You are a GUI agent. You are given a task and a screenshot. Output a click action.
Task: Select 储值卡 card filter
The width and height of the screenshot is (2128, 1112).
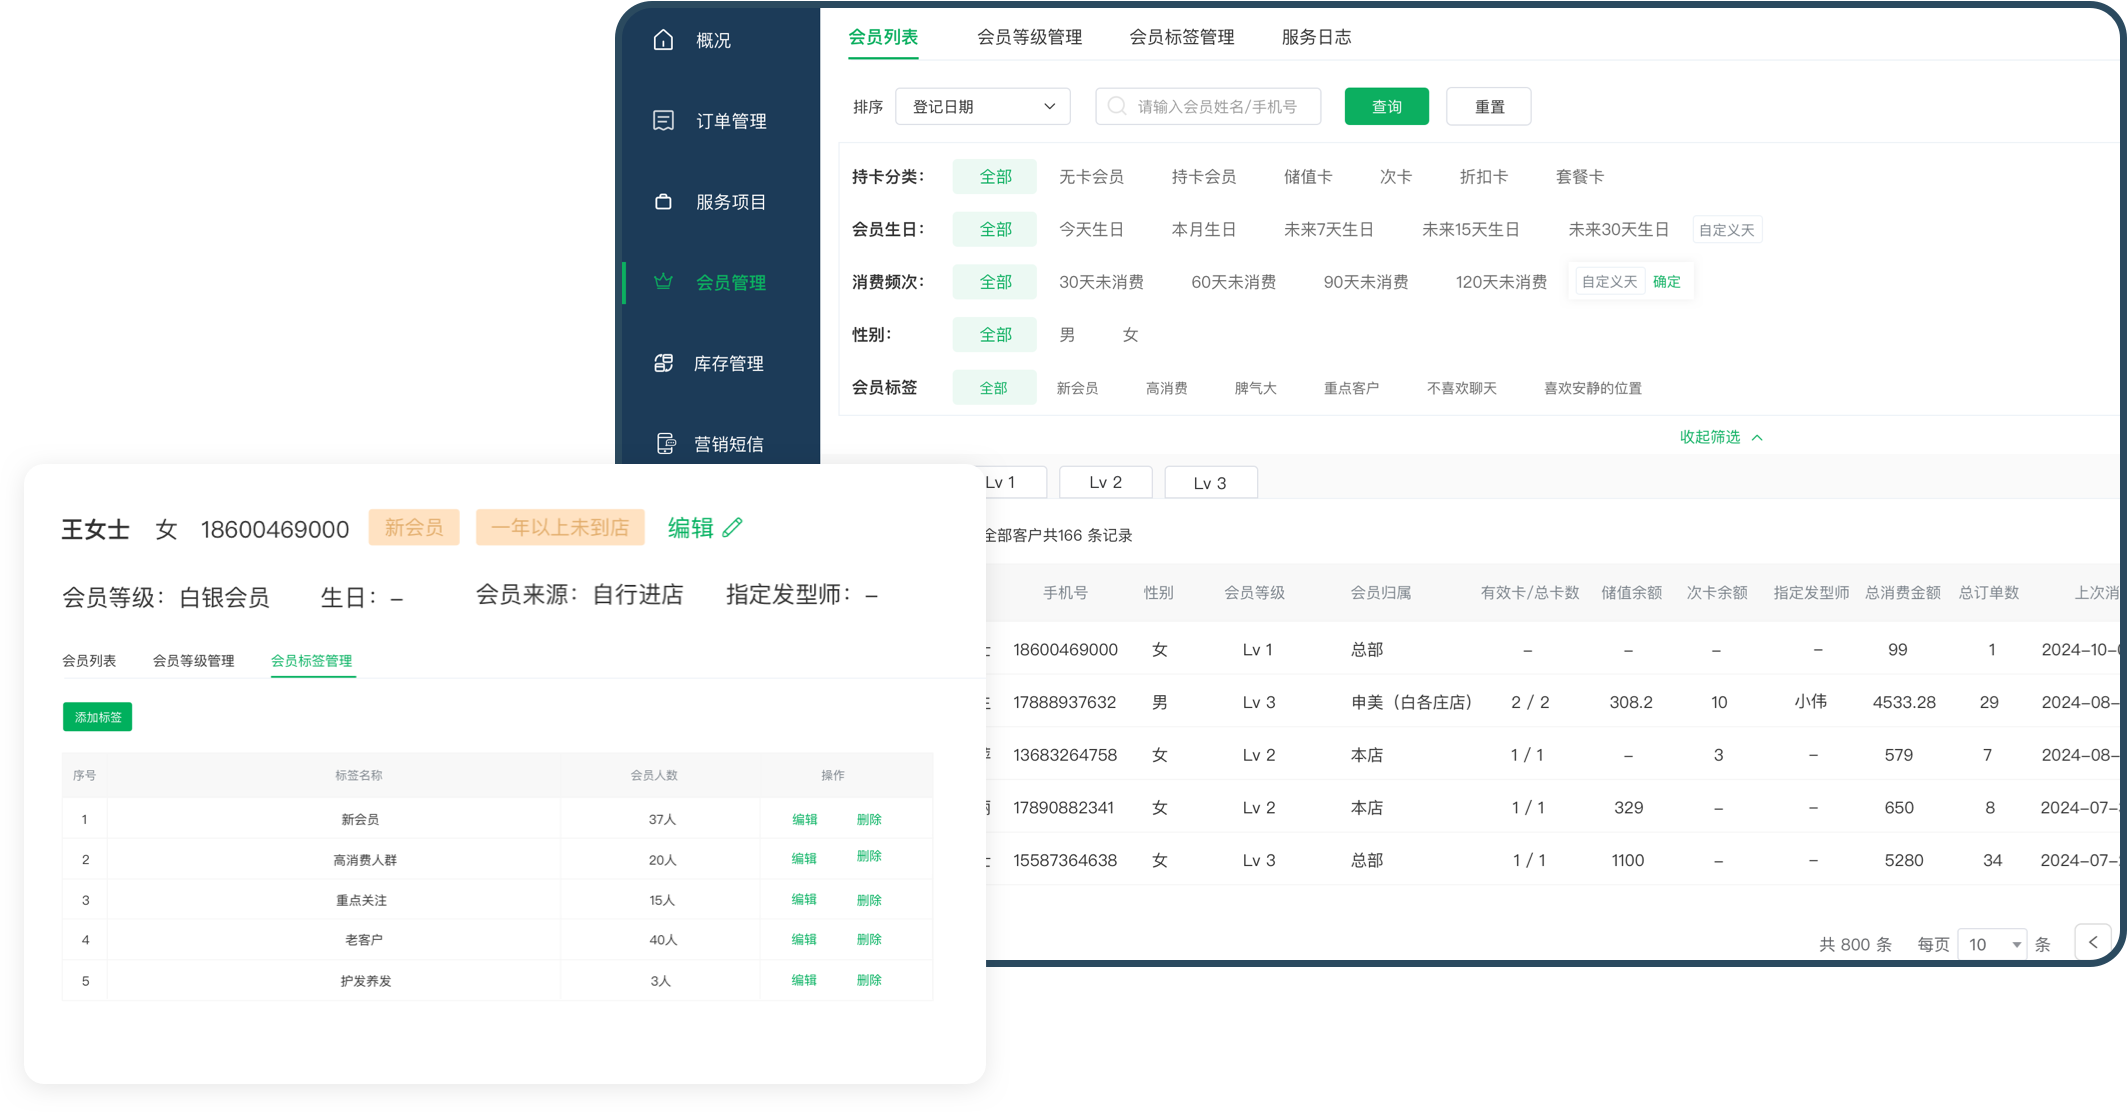(1308, 177)
